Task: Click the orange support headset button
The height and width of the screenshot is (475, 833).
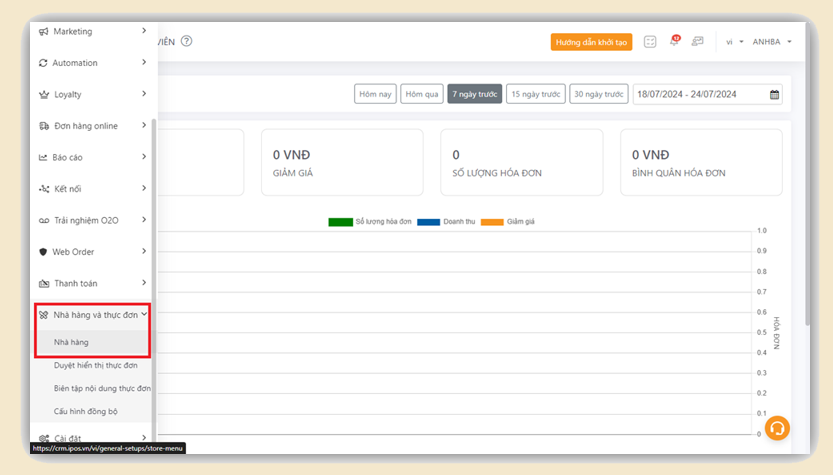Action: coord(777,428)
